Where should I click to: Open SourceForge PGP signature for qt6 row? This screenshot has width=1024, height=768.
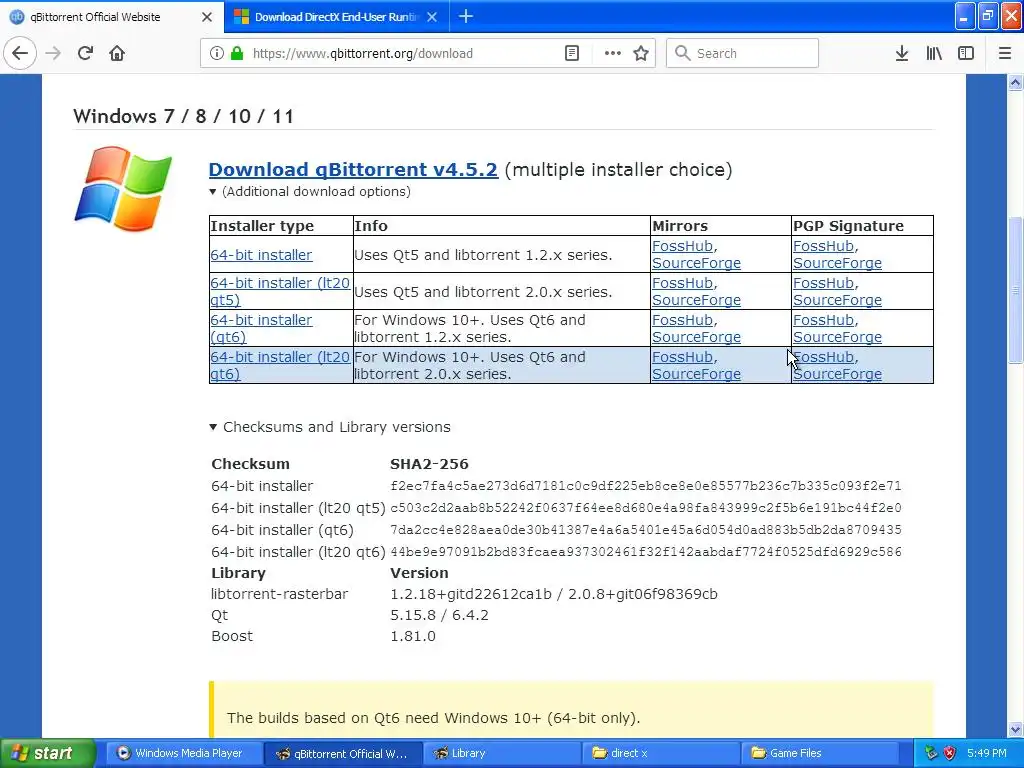(837, 338)
